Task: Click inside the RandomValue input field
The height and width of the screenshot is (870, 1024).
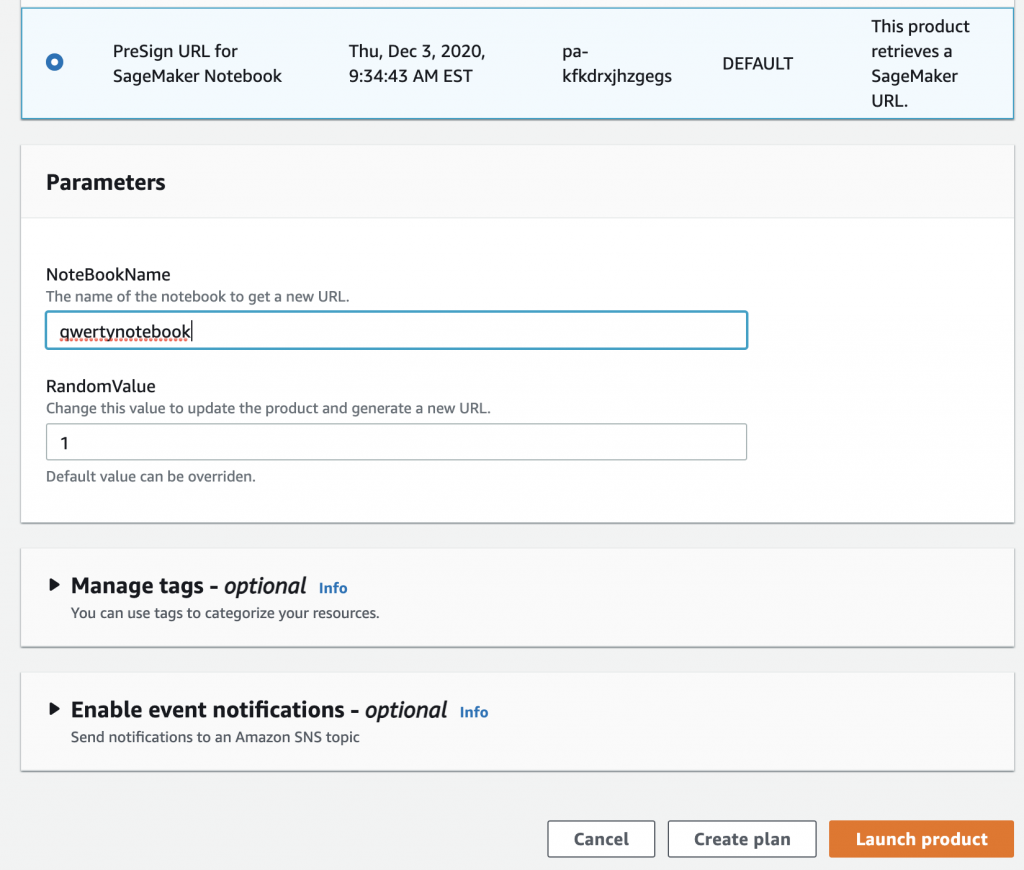Action: click(x=396, y=442)
